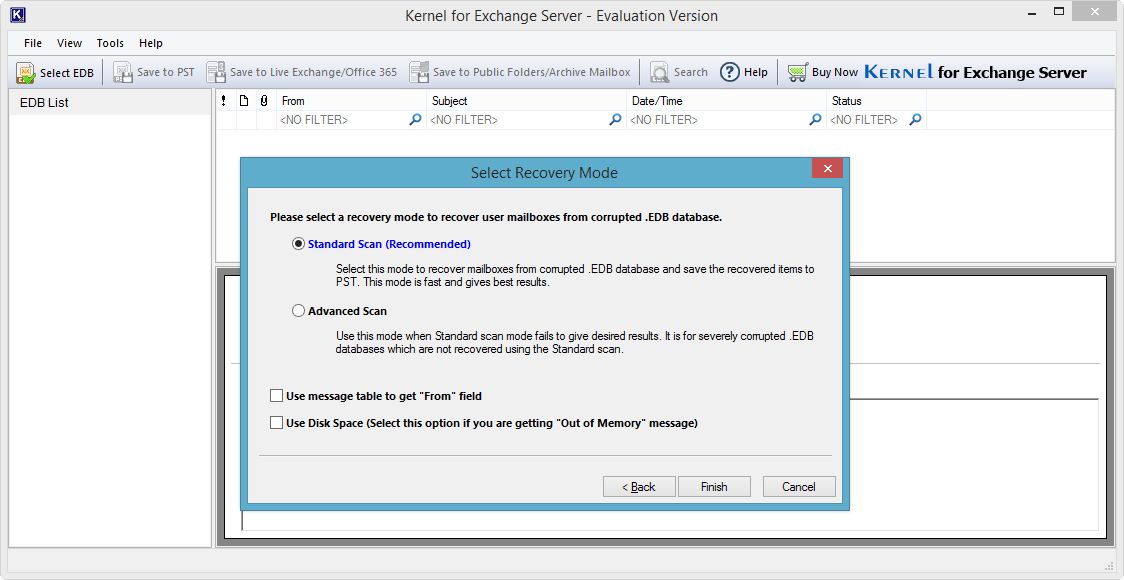
Task: Sort by the Subject column header
Action: click(x=526, y=101)
